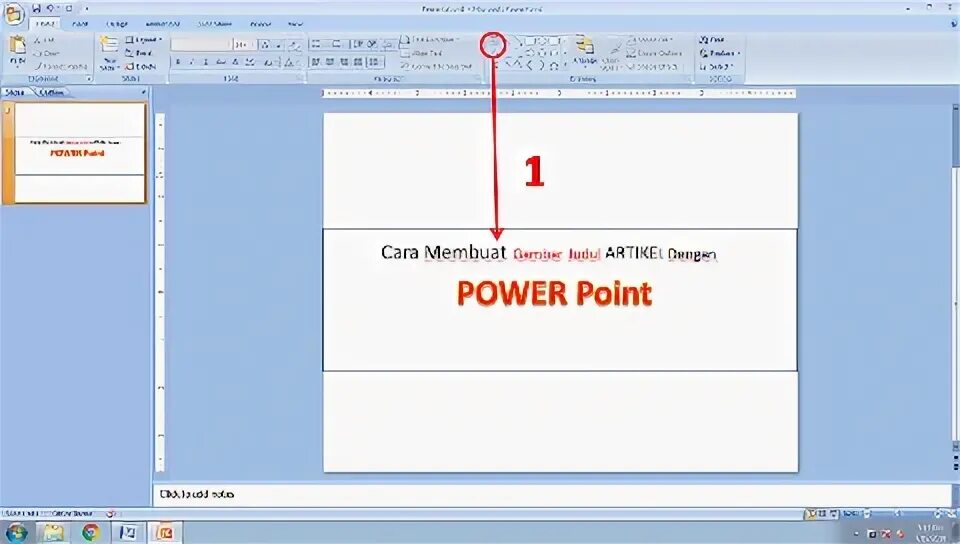Click the Numbering list icon
The width and height of the screenshot is (960, 544).
coord(336,44)
